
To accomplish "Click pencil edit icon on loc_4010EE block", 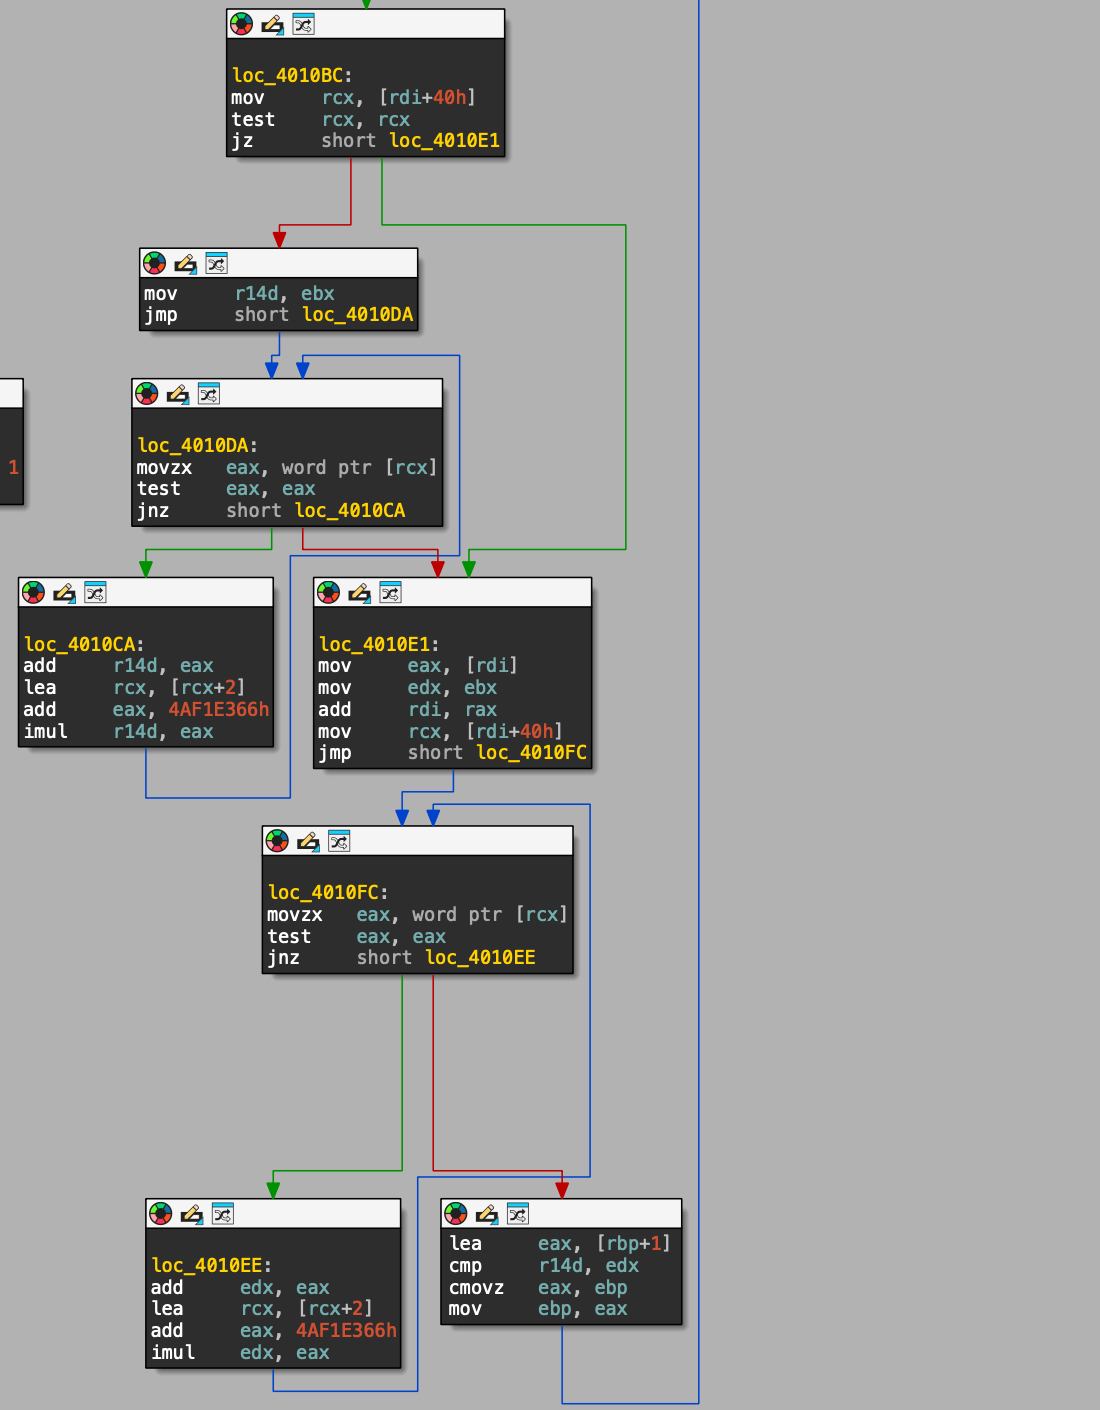I will point(191,1214).
